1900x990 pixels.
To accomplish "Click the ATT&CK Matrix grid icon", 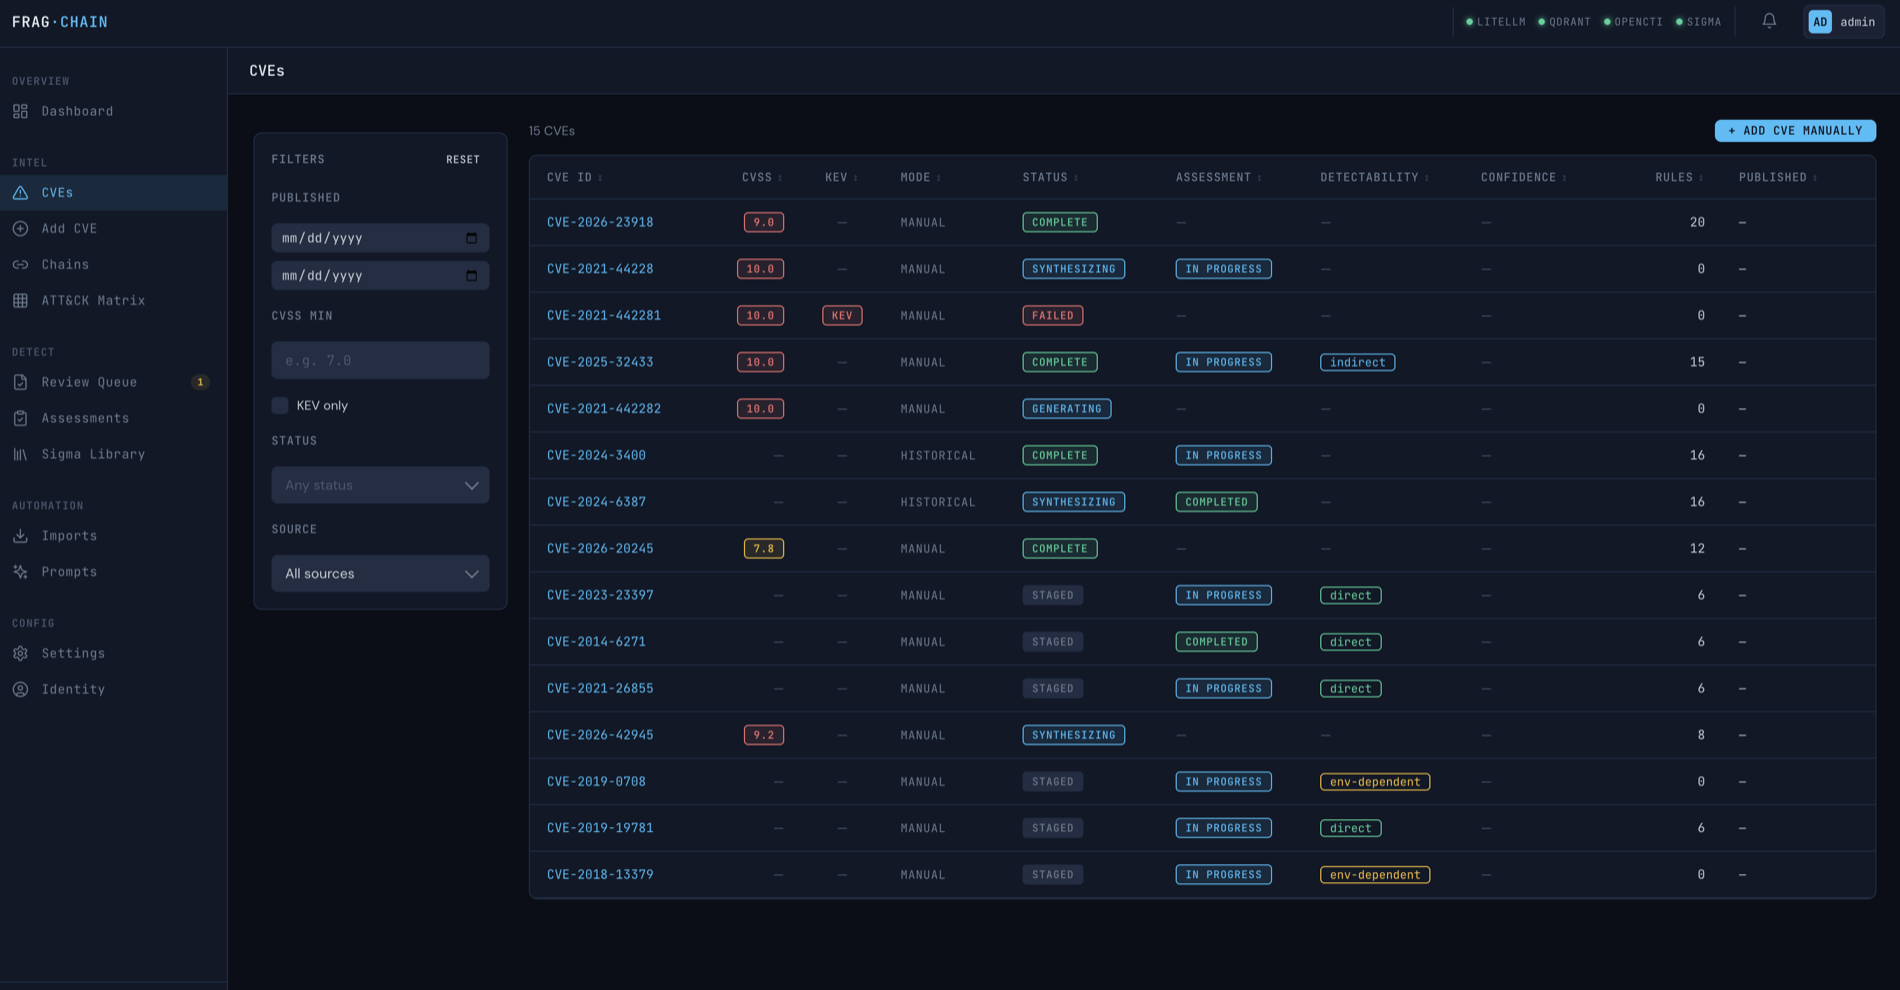I will click(x=20, y=301).
